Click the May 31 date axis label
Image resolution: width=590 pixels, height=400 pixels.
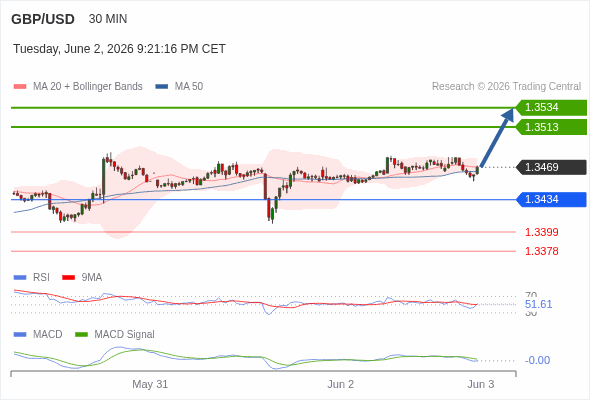pos(150,385)
